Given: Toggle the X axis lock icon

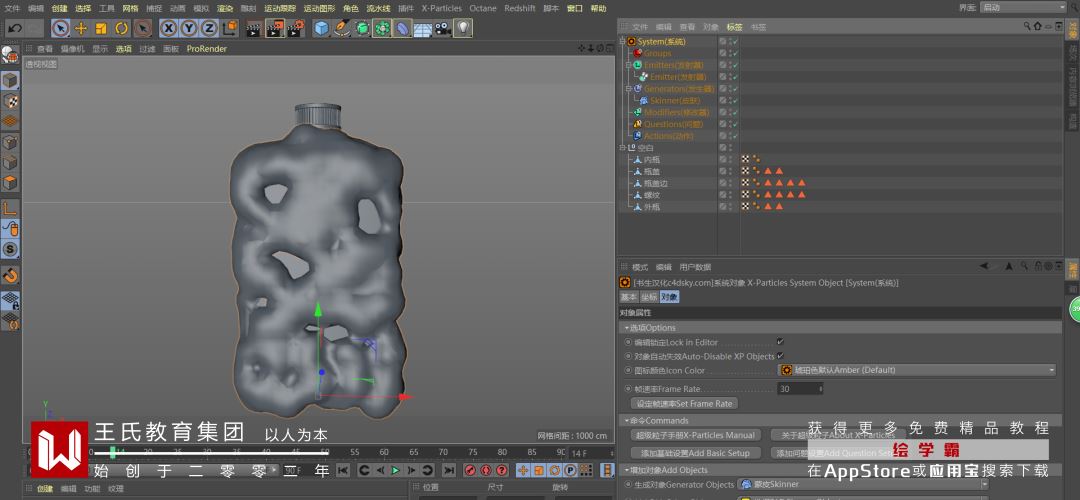Looking at the screenshot, I should point(169,28).
